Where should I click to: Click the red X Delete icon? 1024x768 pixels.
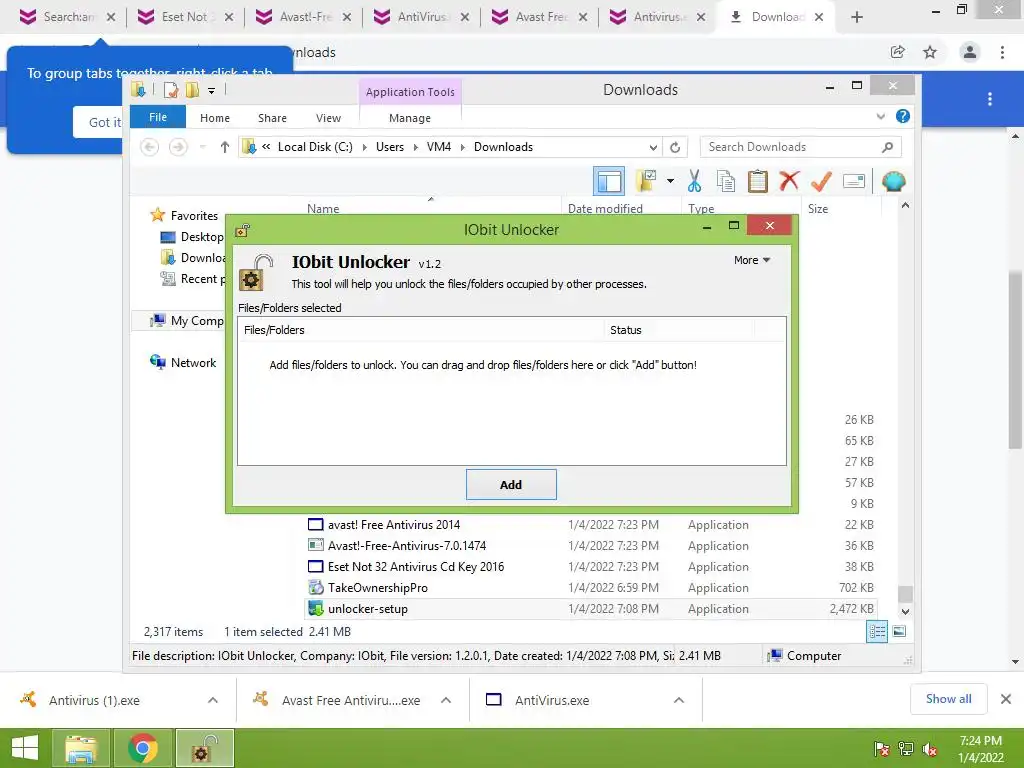coord(789,181)
